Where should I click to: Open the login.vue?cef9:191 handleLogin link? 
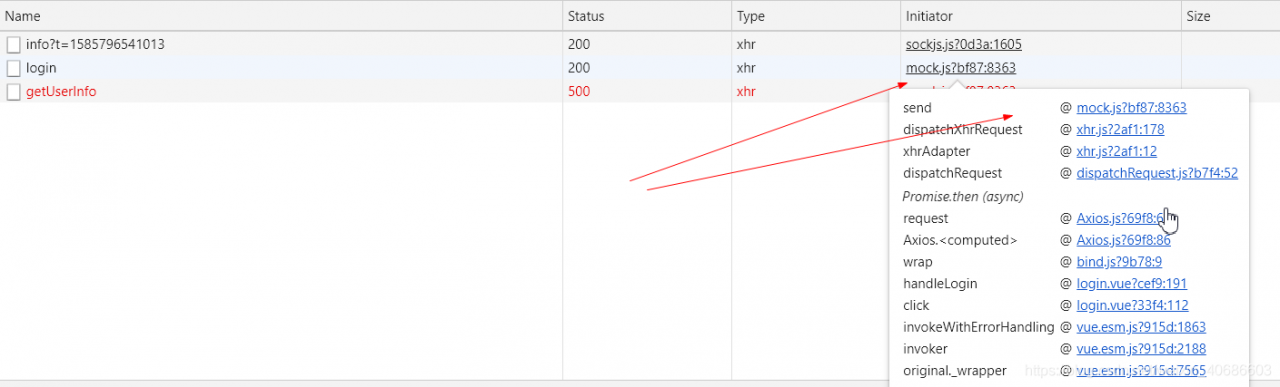1131,284
